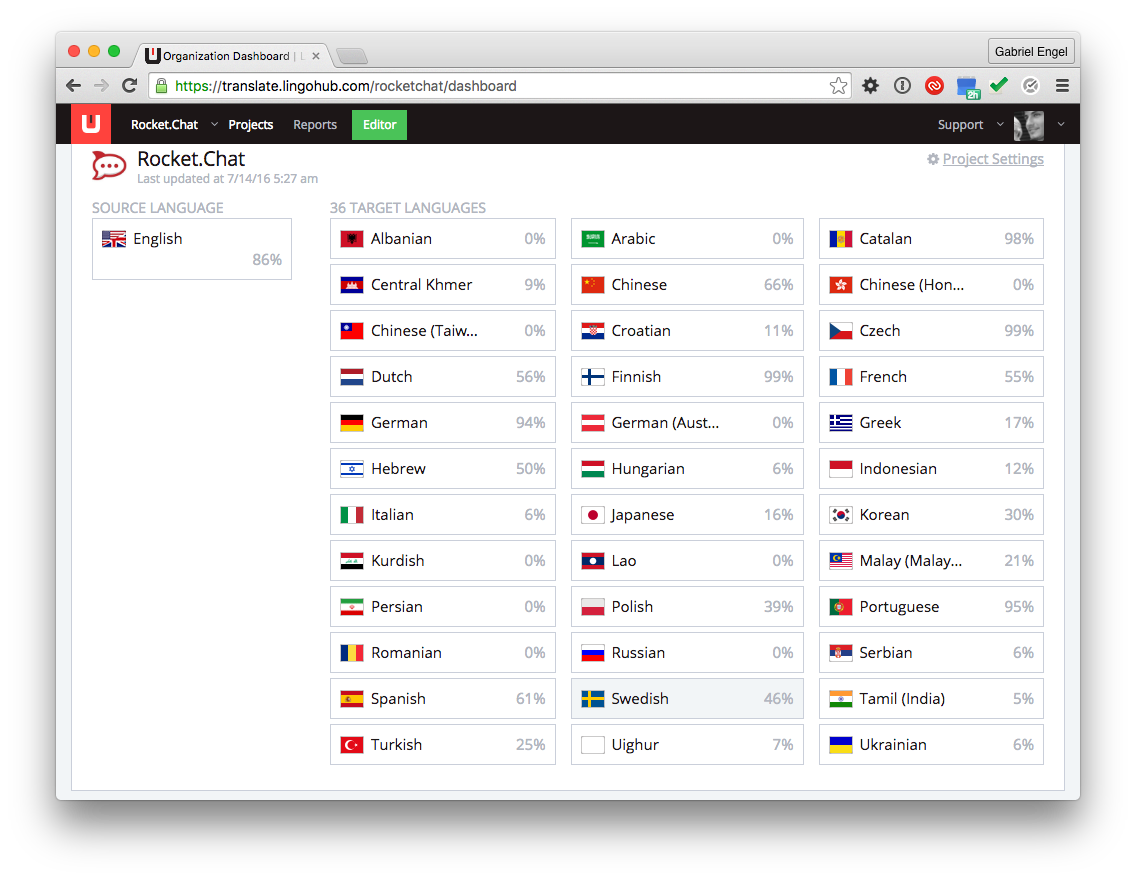Click the green Editor button
Screen dimensions: 1136x880
pyautogui.click(x=380, y=125)
